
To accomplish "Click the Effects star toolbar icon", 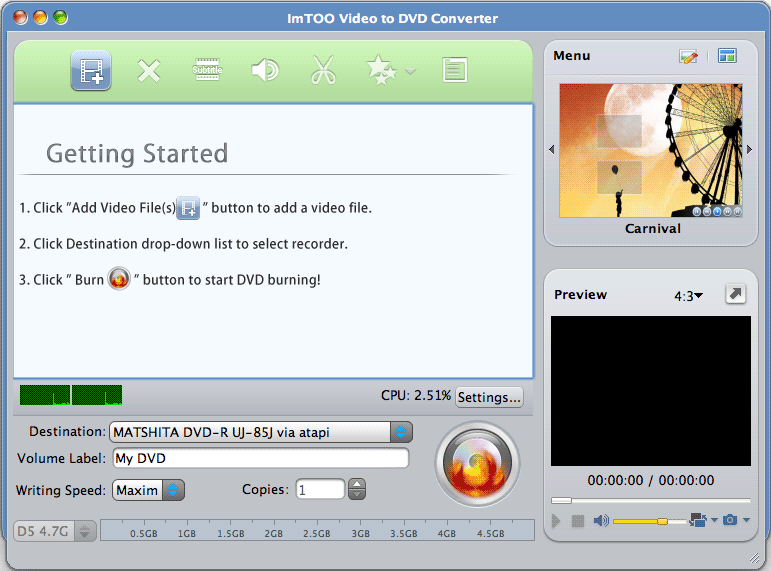I will click(381, 70).
